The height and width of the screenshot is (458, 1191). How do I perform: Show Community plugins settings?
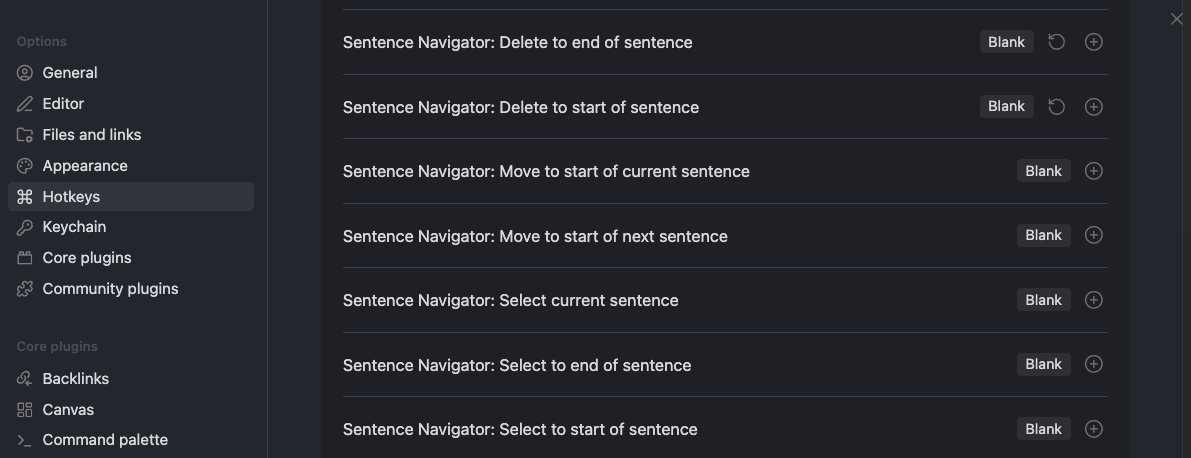pyautogui.click(x=110, y=289)
